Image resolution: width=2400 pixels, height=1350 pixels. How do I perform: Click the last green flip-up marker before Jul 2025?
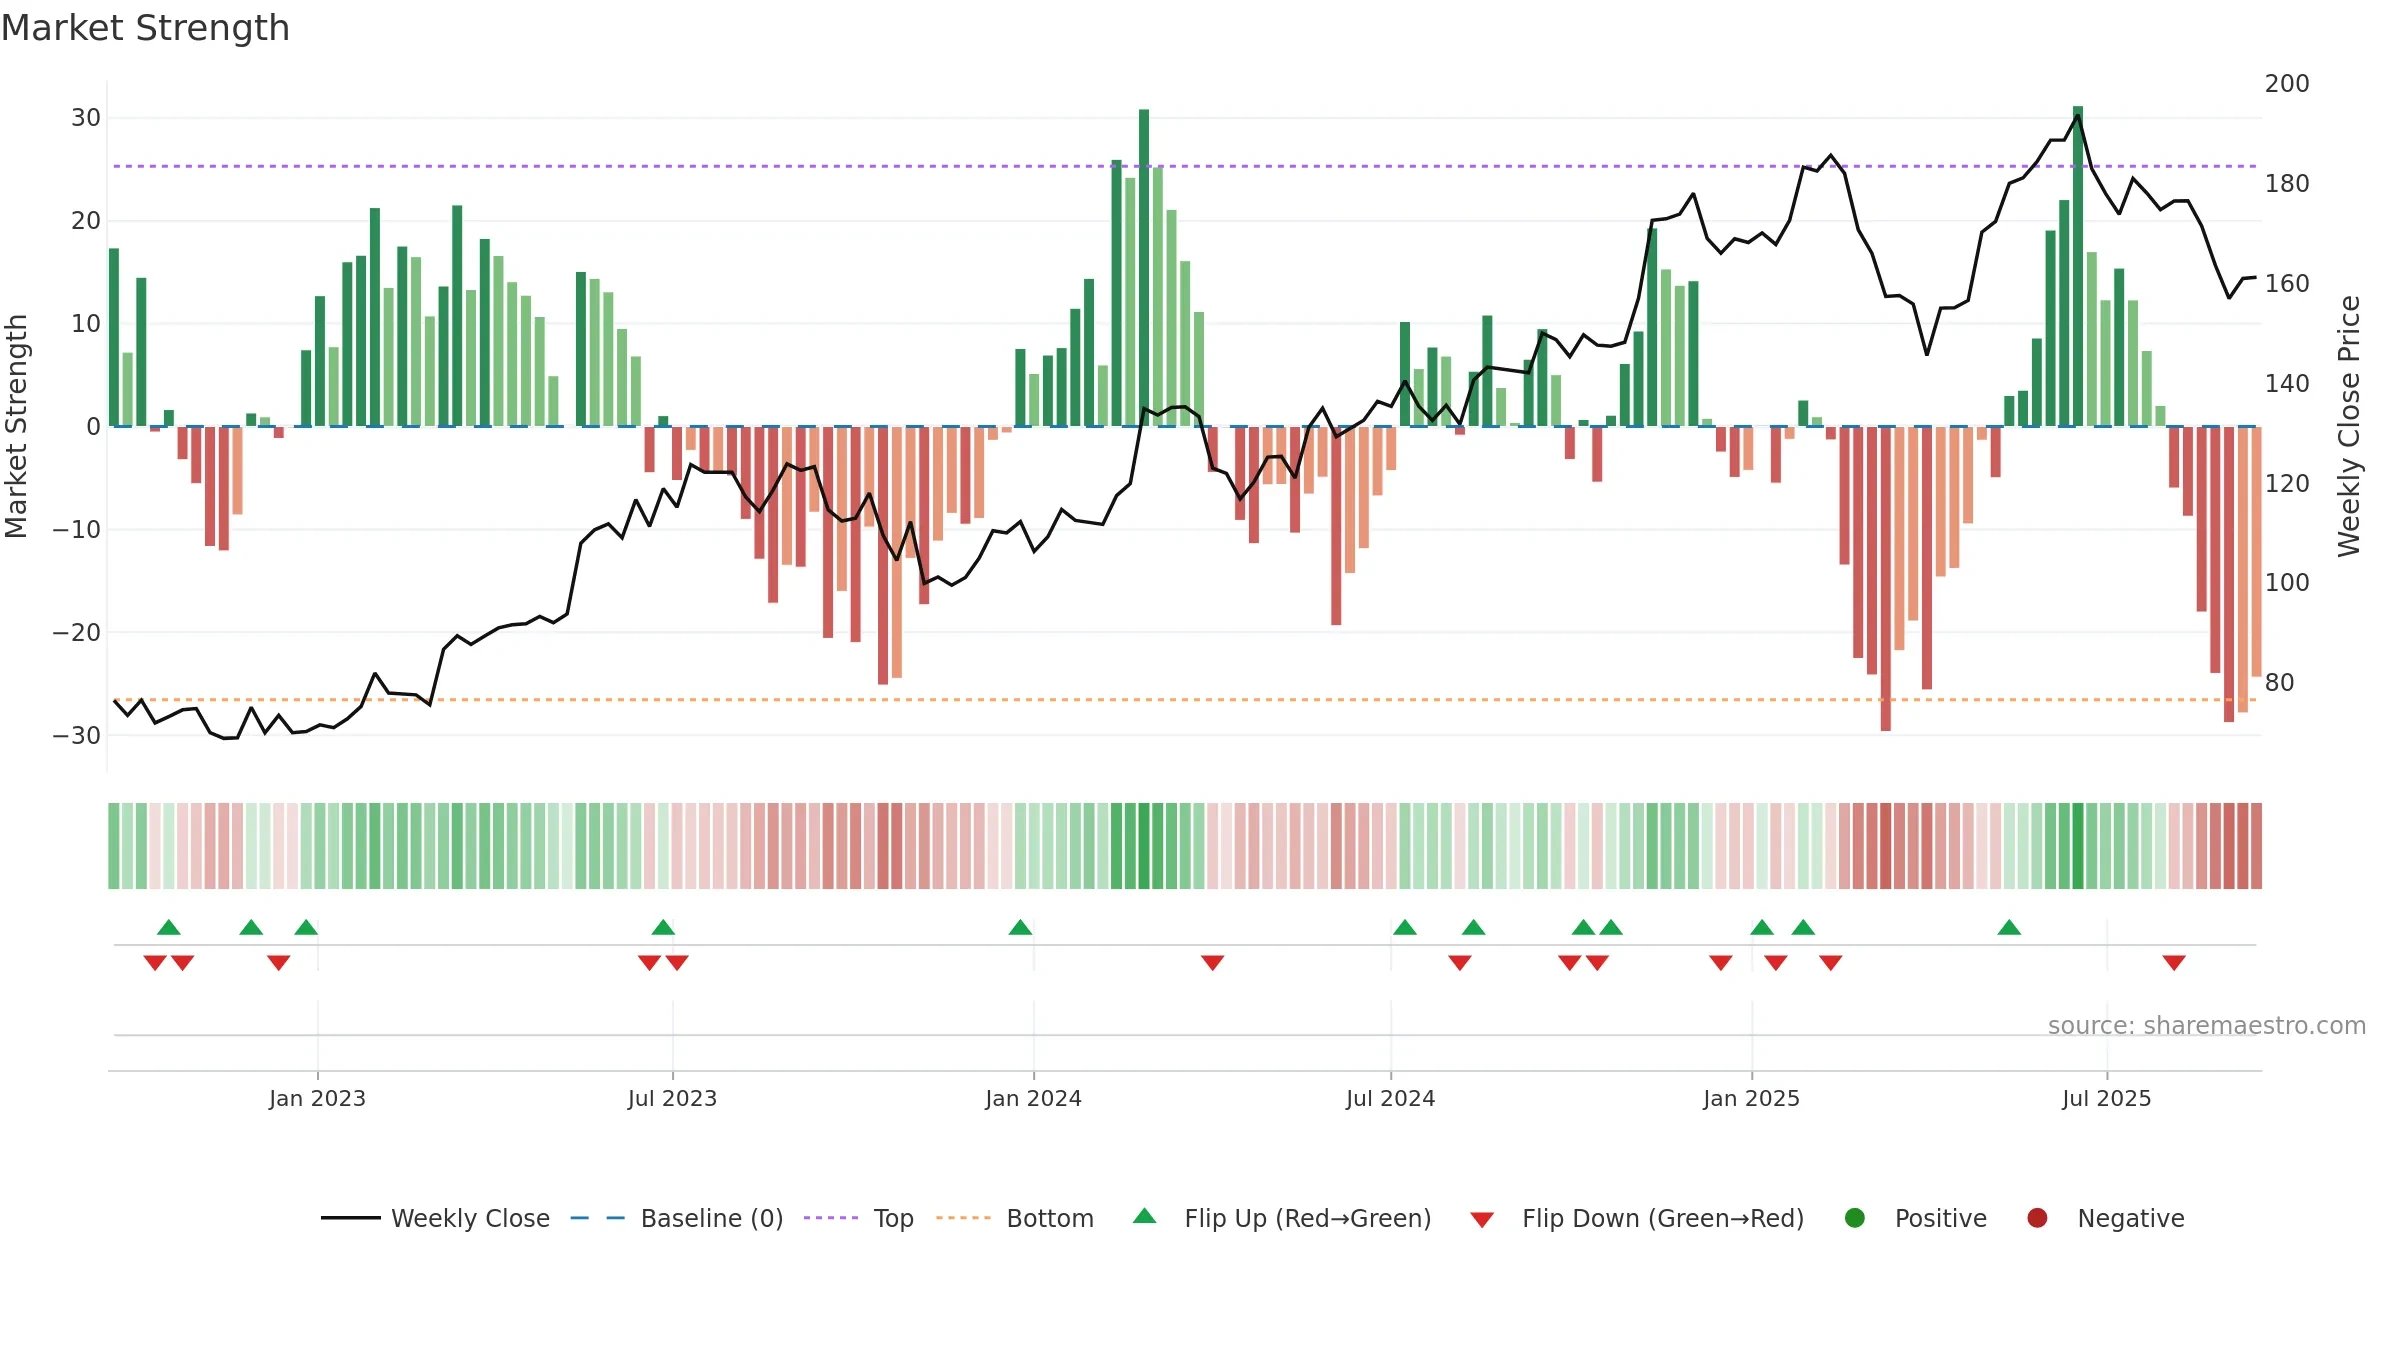(x=2010, y=927)
